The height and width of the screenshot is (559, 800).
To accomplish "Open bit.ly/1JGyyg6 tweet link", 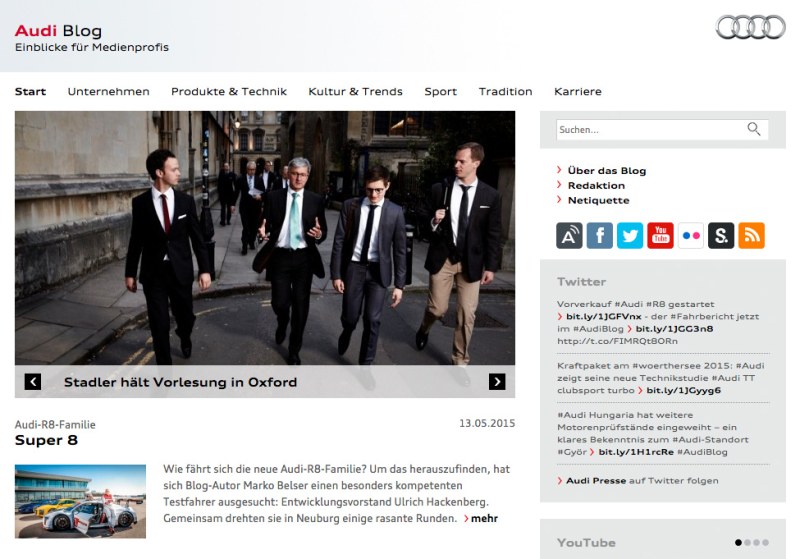I will [683, 390].
